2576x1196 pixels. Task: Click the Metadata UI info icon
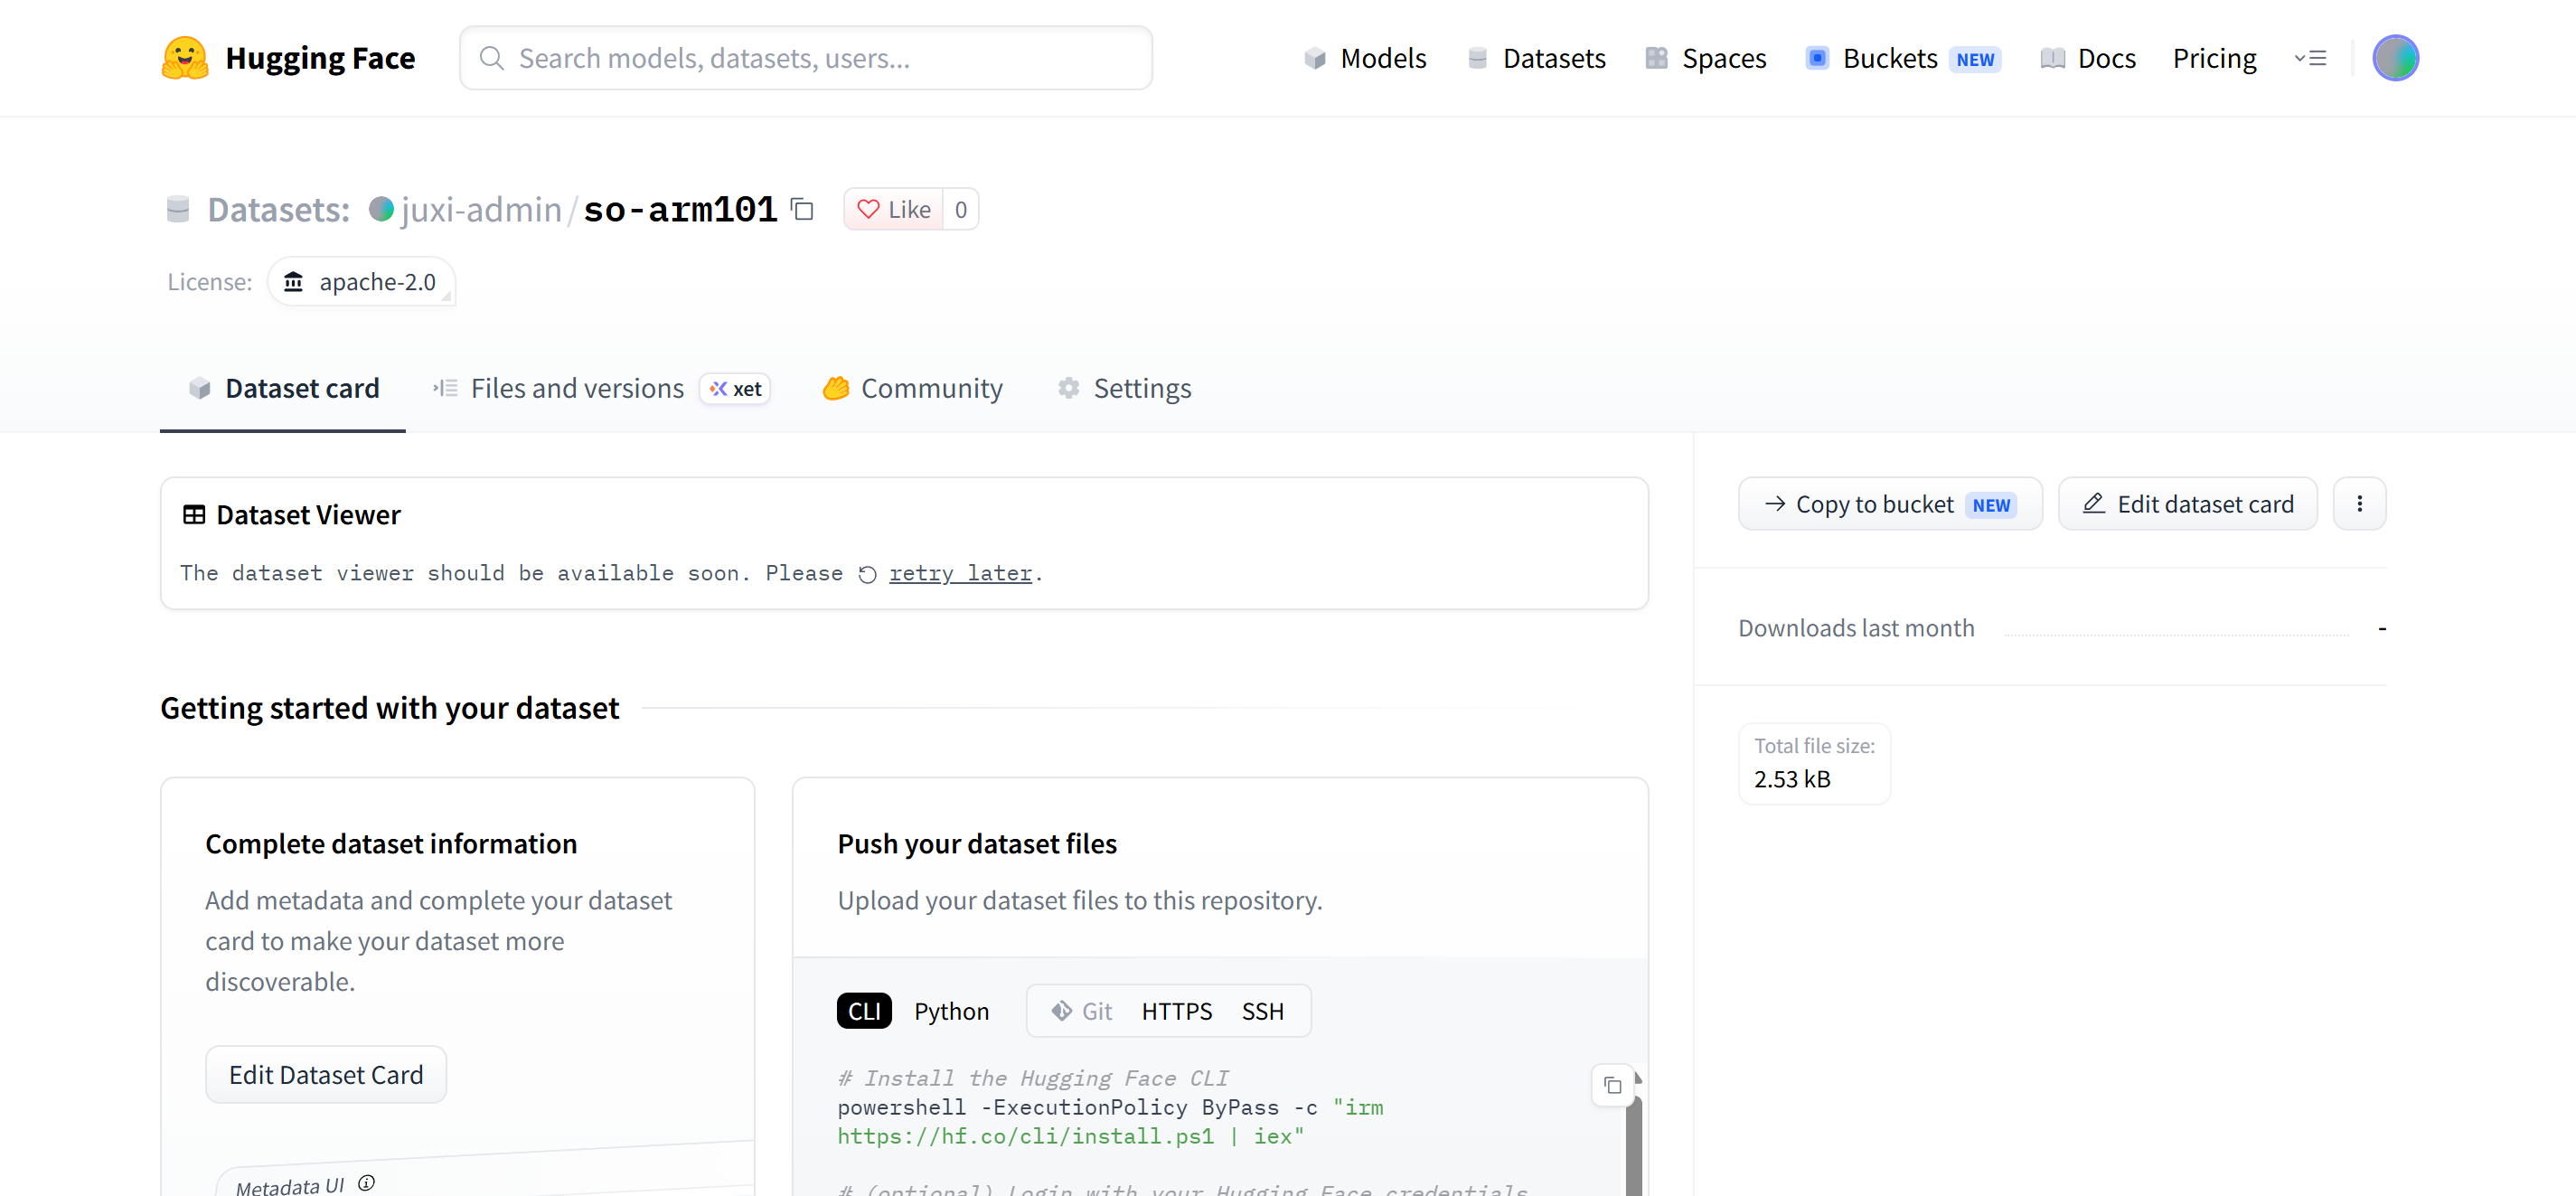[367, 1182]
